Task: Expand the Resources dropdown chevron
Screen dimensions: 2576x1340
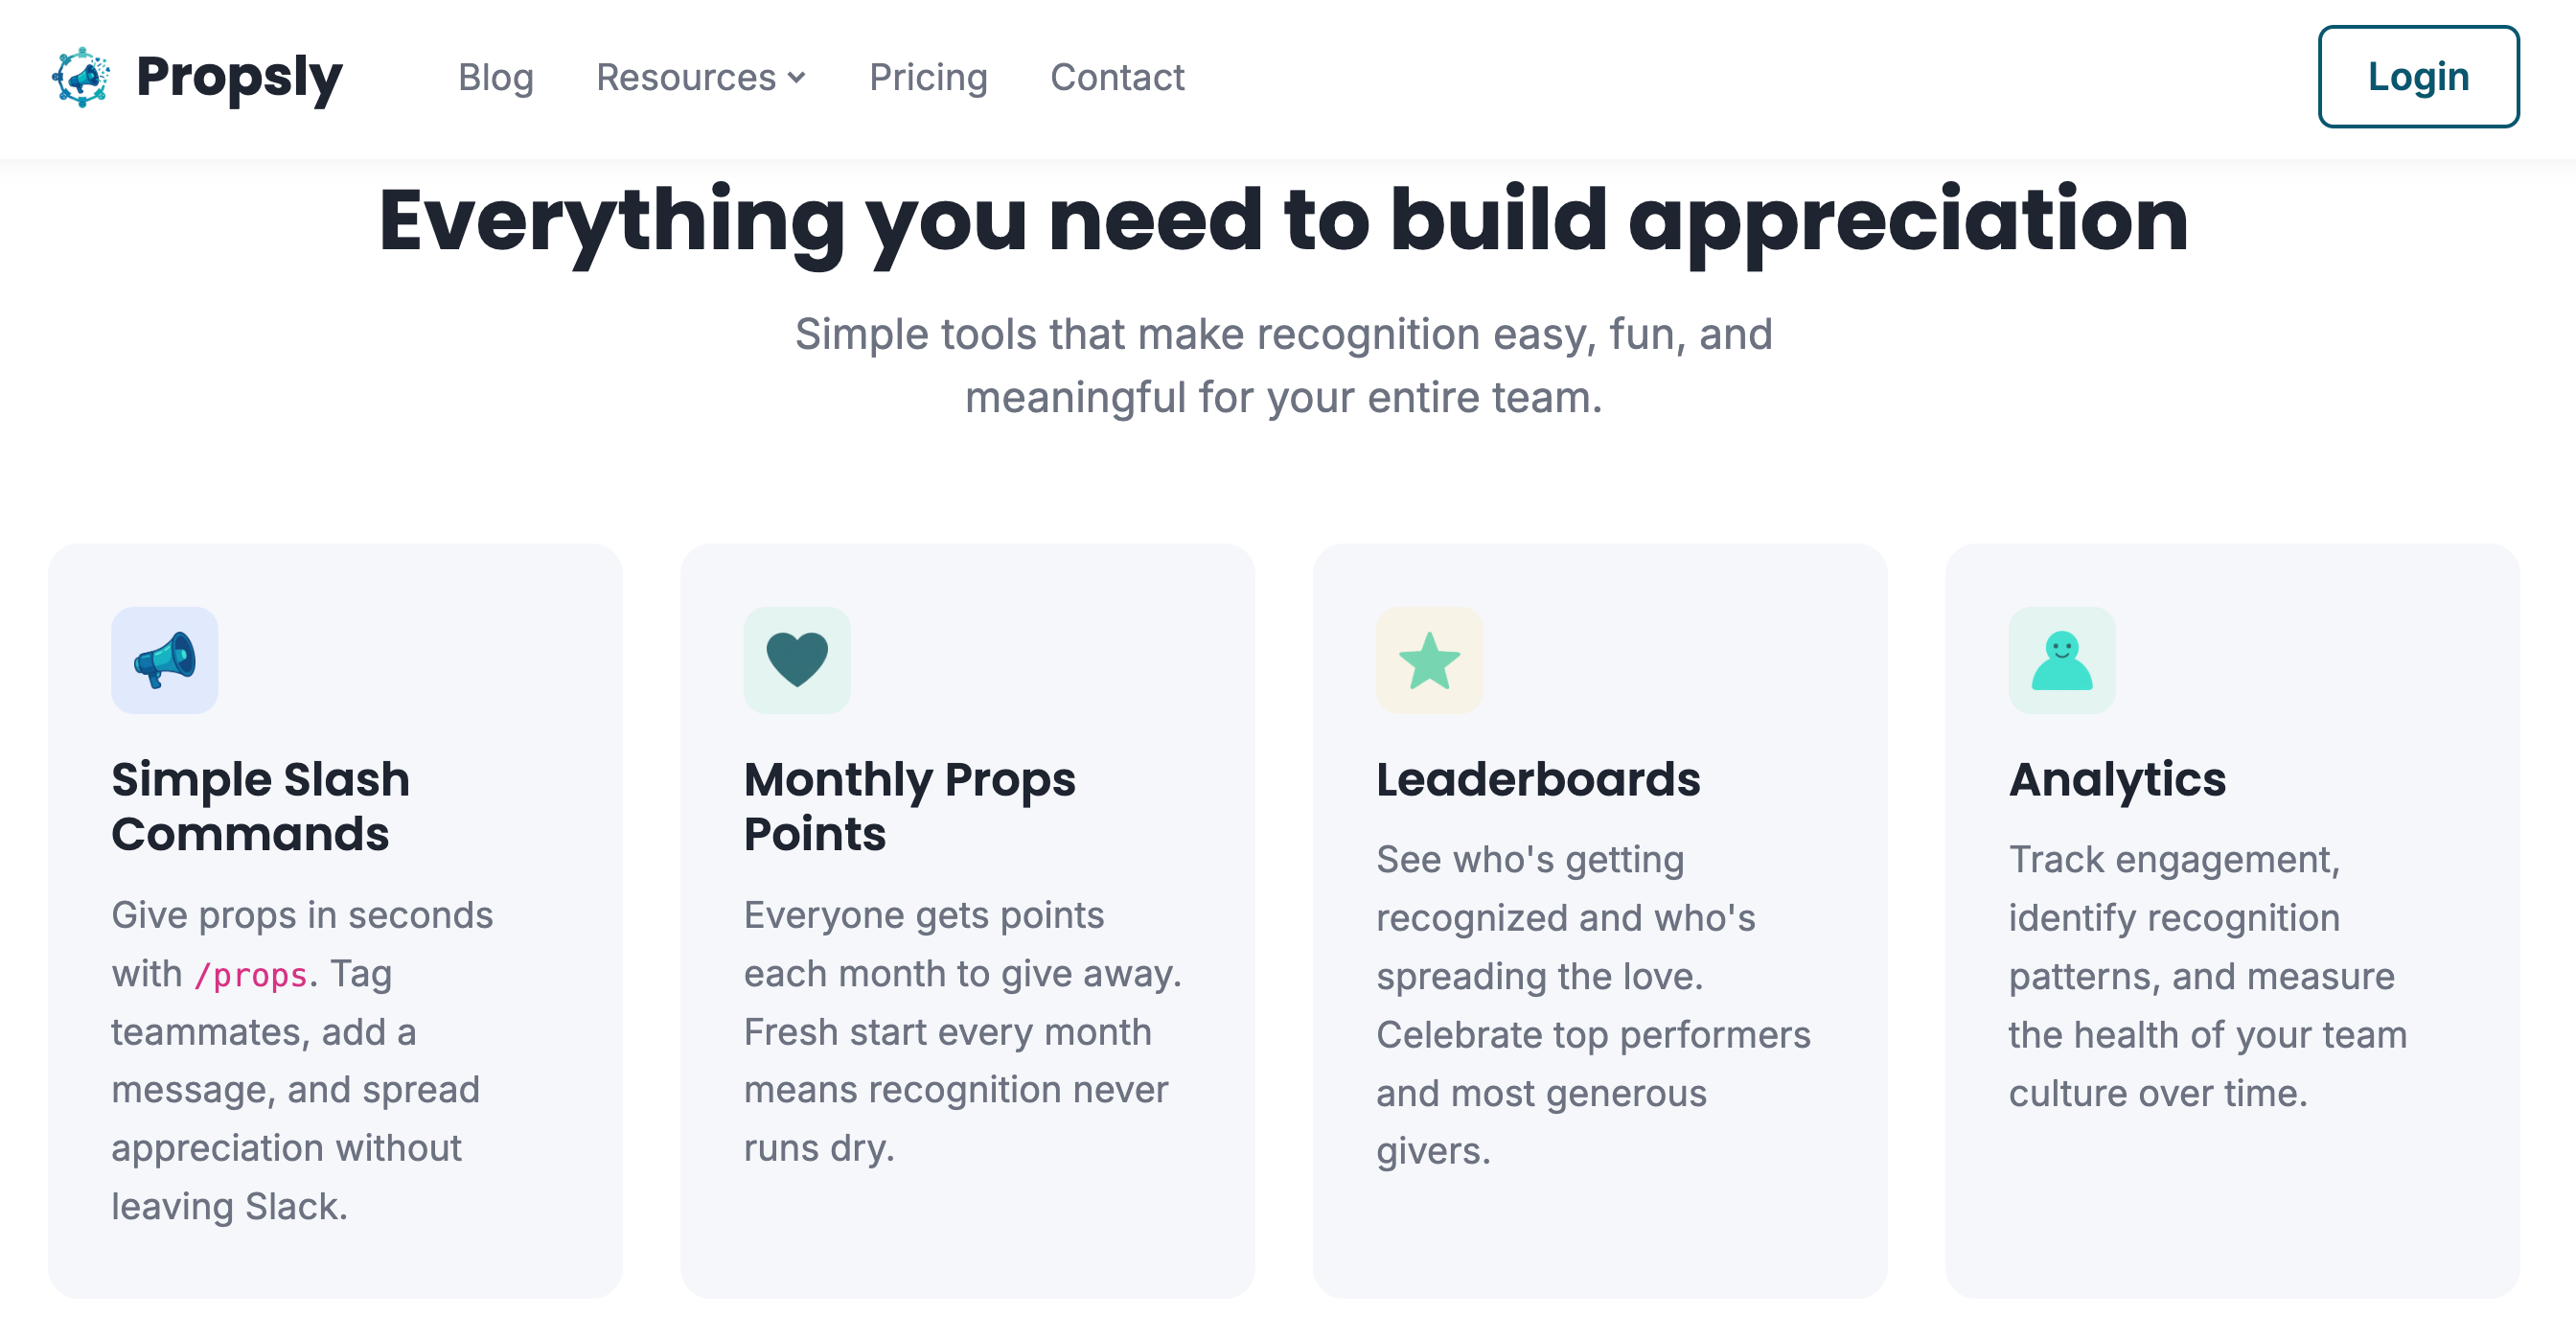Action: (x=797, y=78)
